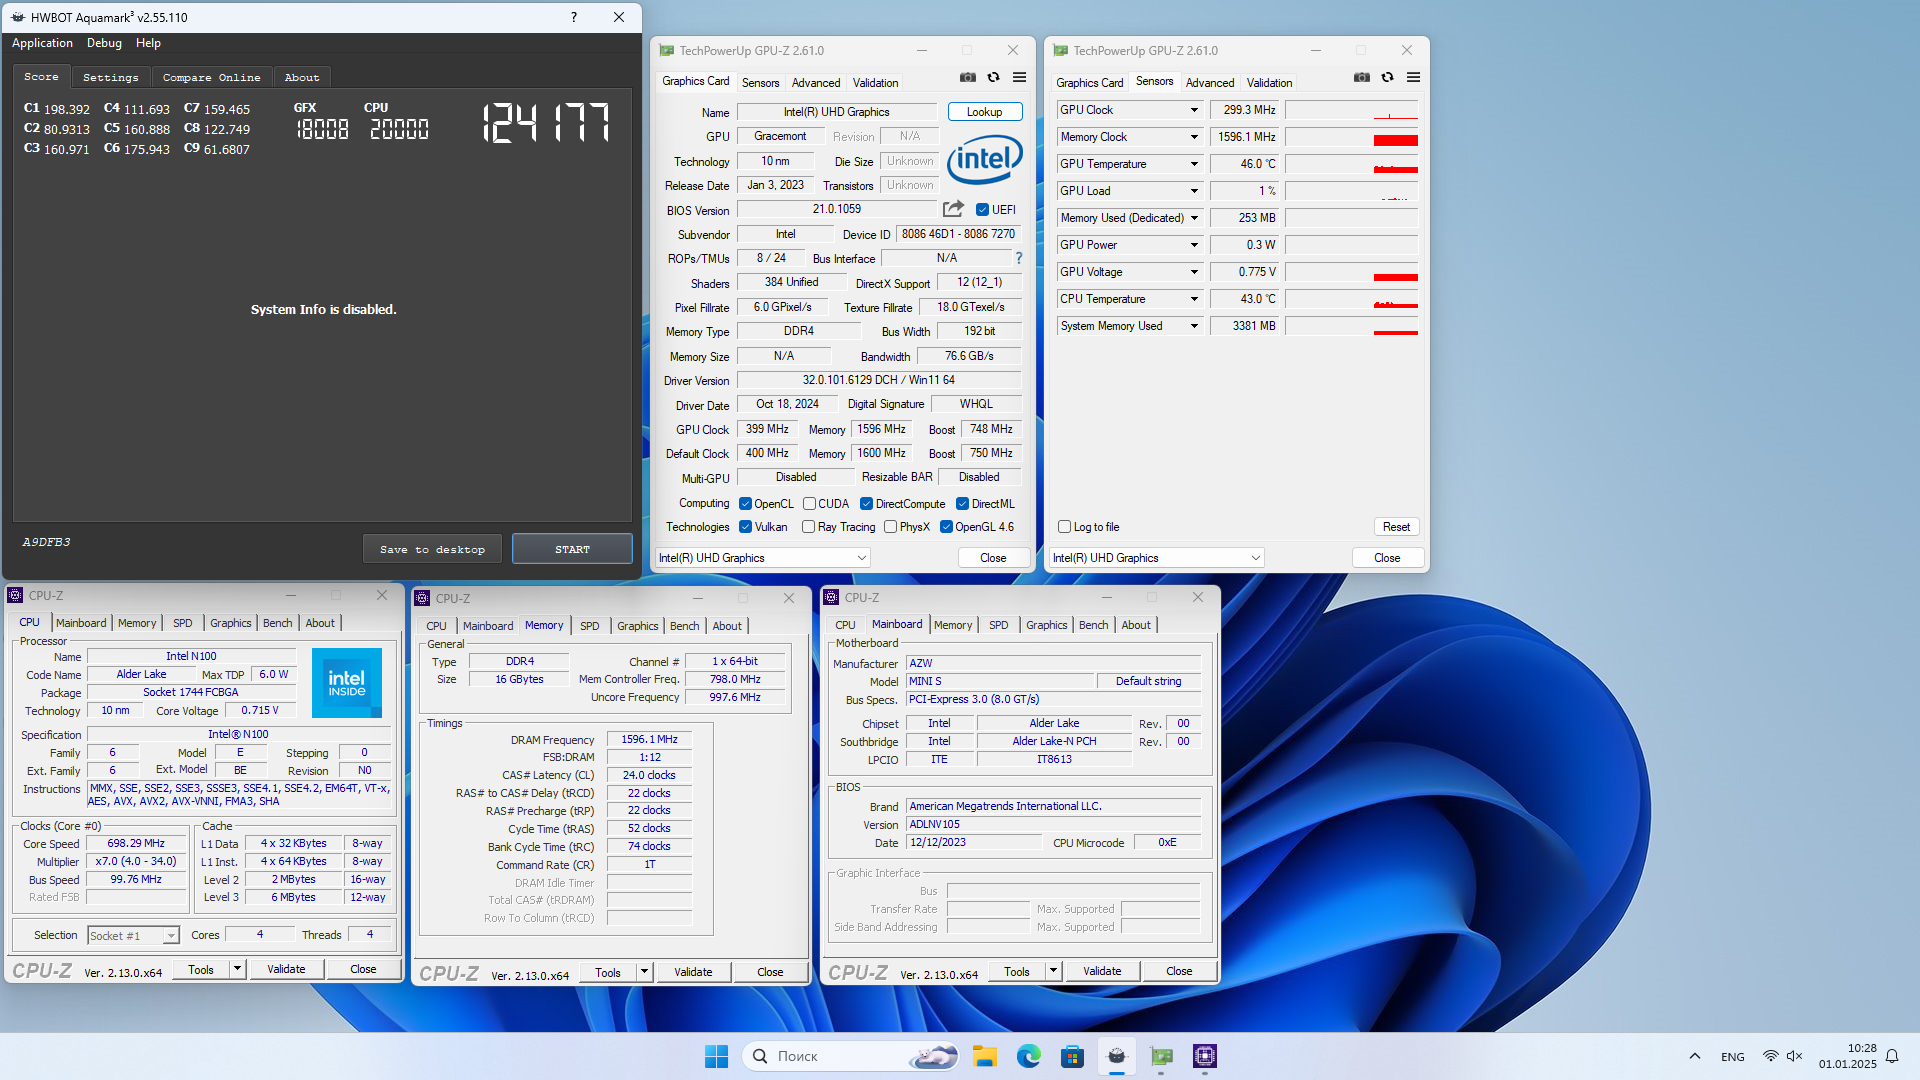Click the System Memory Used sensor graph

click(x=1352, y=326)
